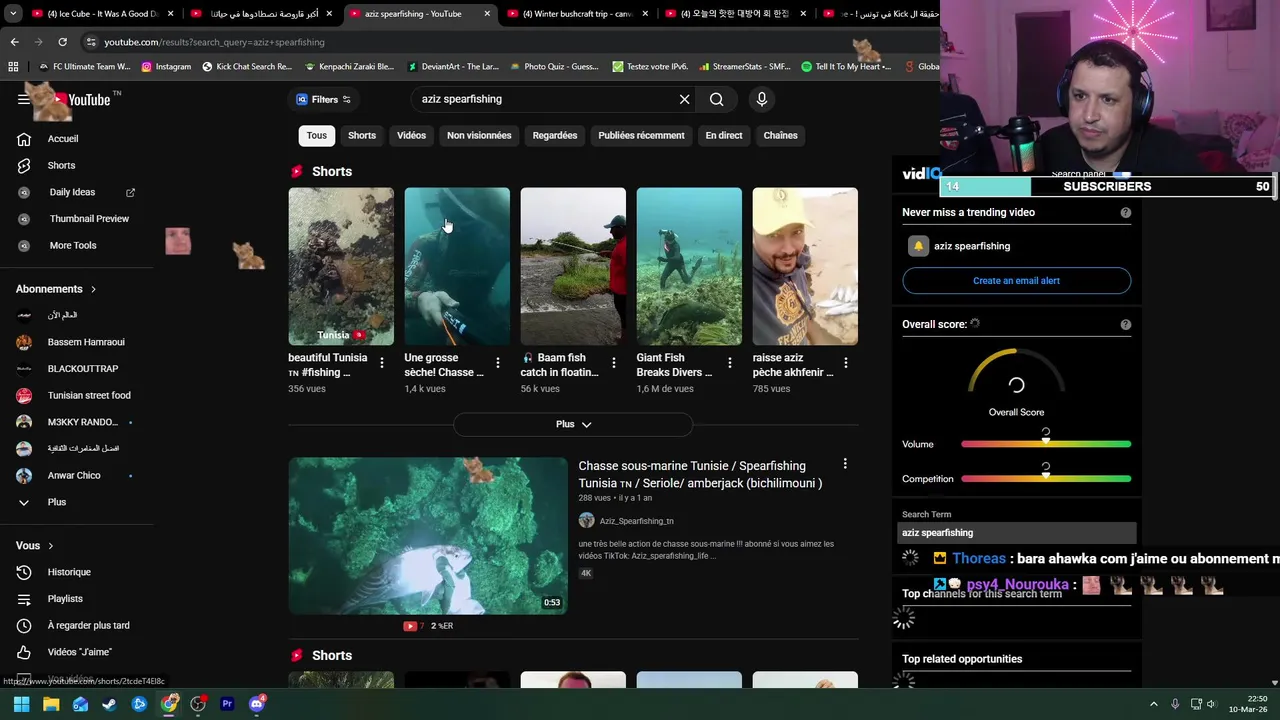Select the Shorts filter chip
The image size is (1280, 720).
point(362,135)
